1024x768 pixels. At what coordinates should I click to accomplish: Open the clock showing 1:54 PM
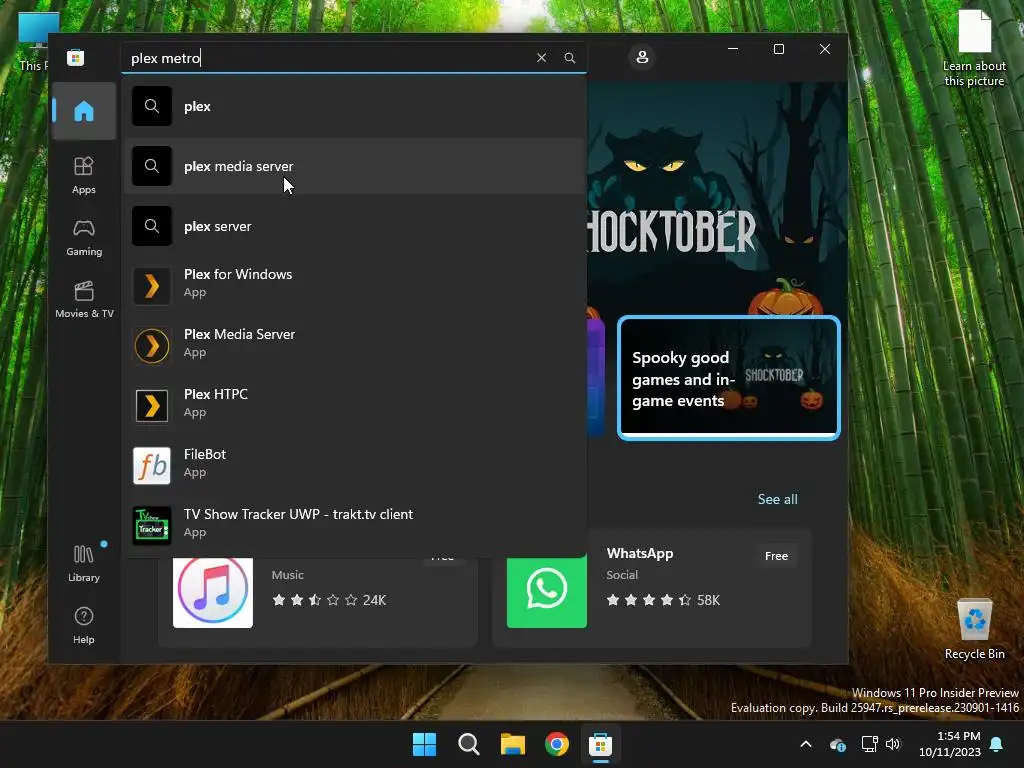pos(950,744)
